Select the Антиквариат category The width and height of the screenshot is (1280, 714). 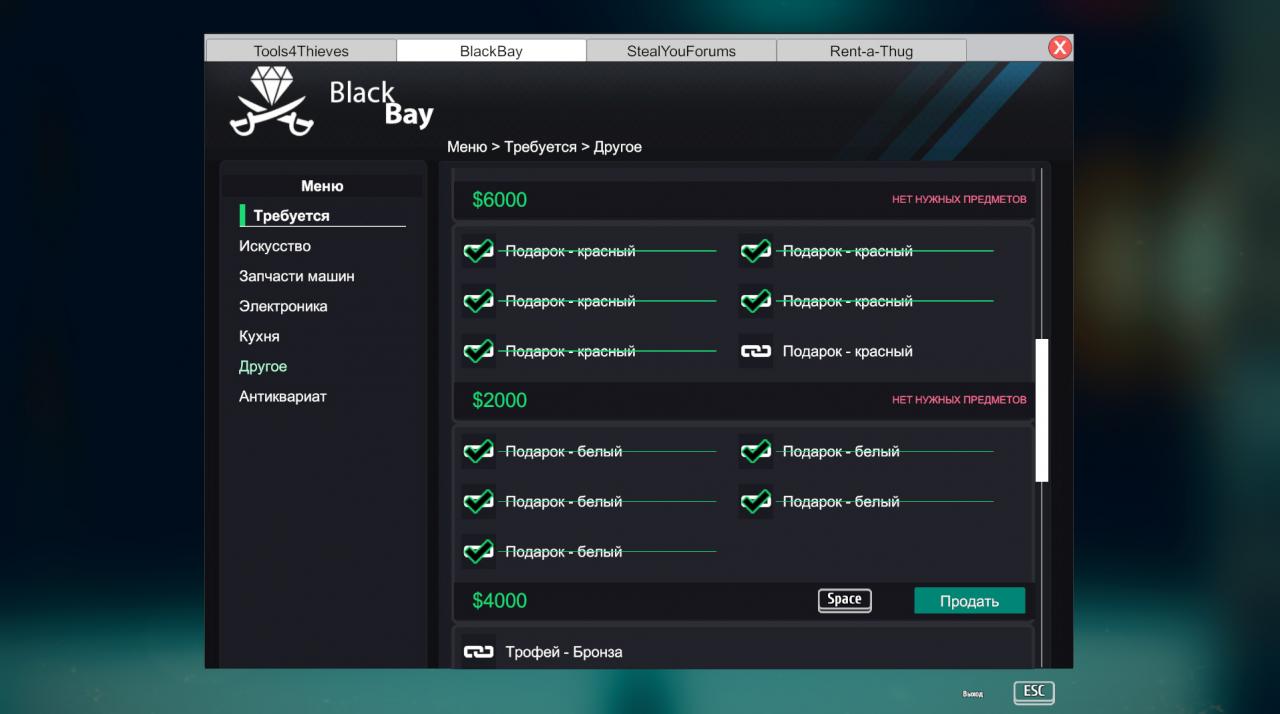283,396
